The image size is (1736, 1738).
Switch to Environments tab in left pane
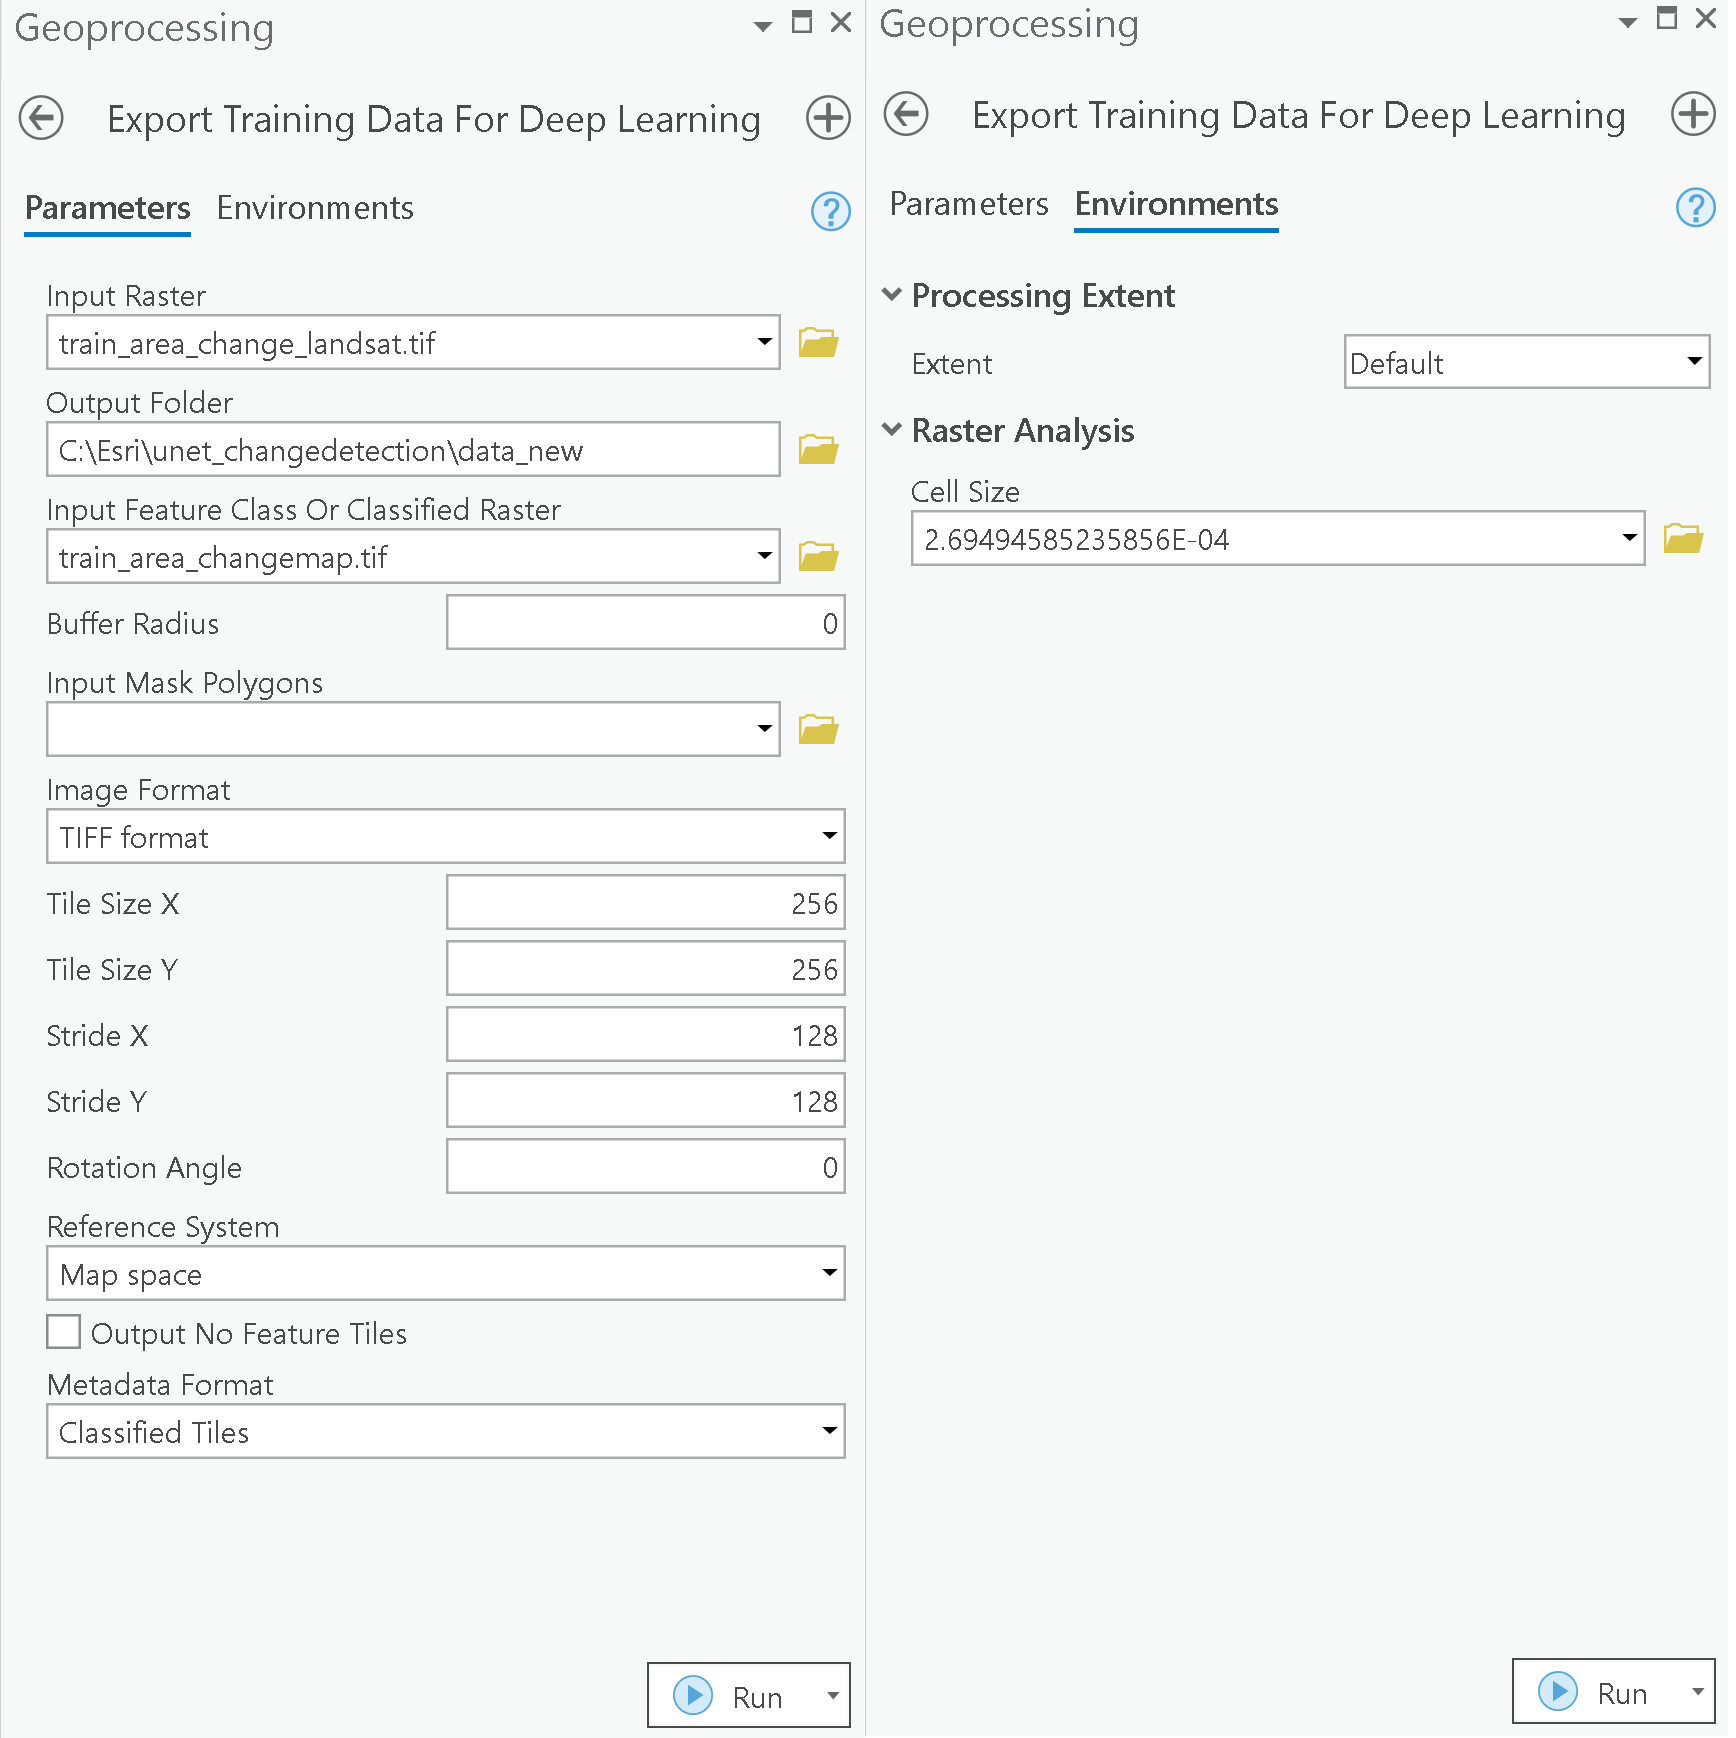pos(315,208)
